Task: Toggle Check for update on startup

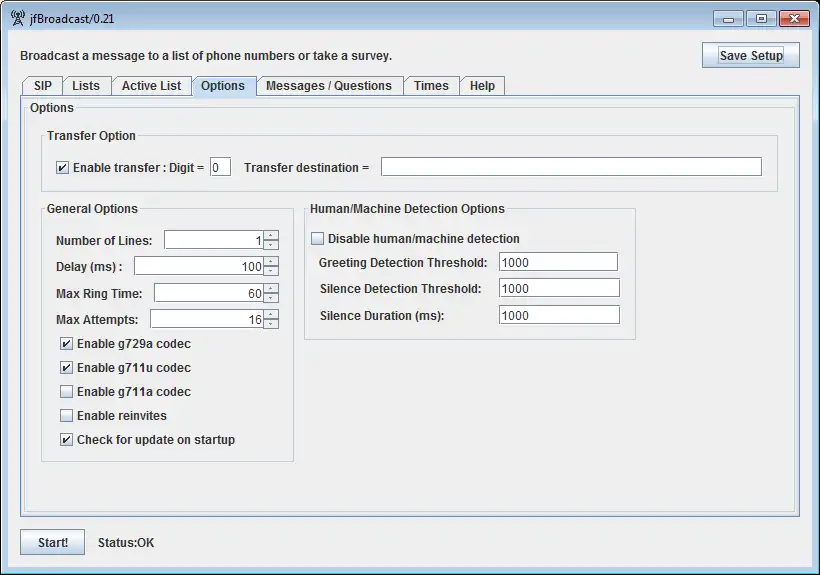Action: (66, 440)
